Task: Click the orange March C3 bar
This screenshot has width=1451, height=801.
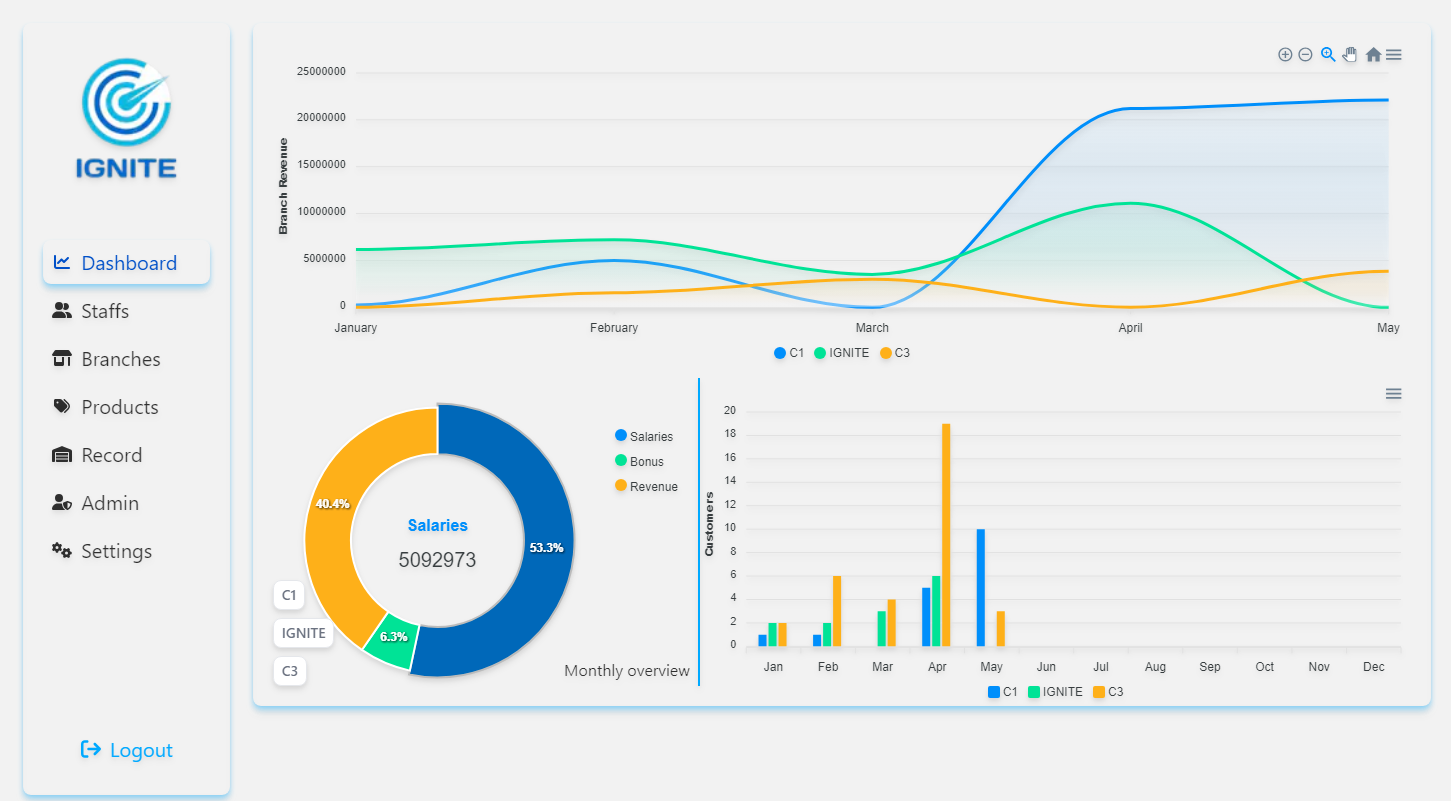Action: [891, 623]
